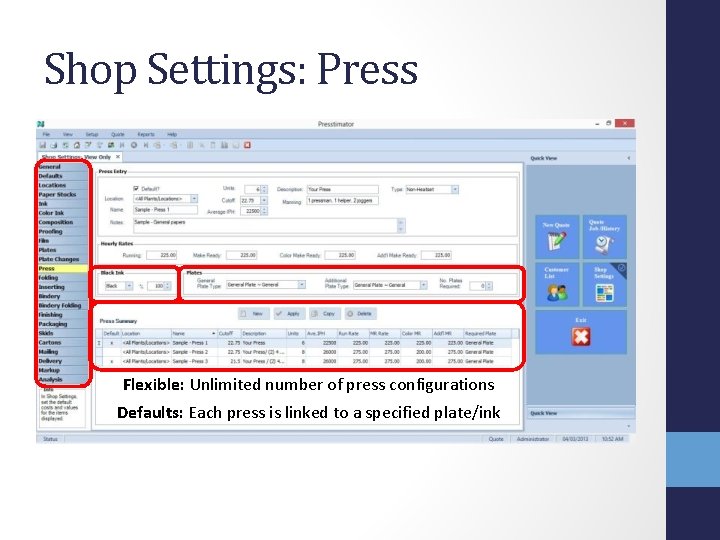720x540 pixels.
Task: Select the 'Sample - Press 2' row
Action: click(305, 352)
